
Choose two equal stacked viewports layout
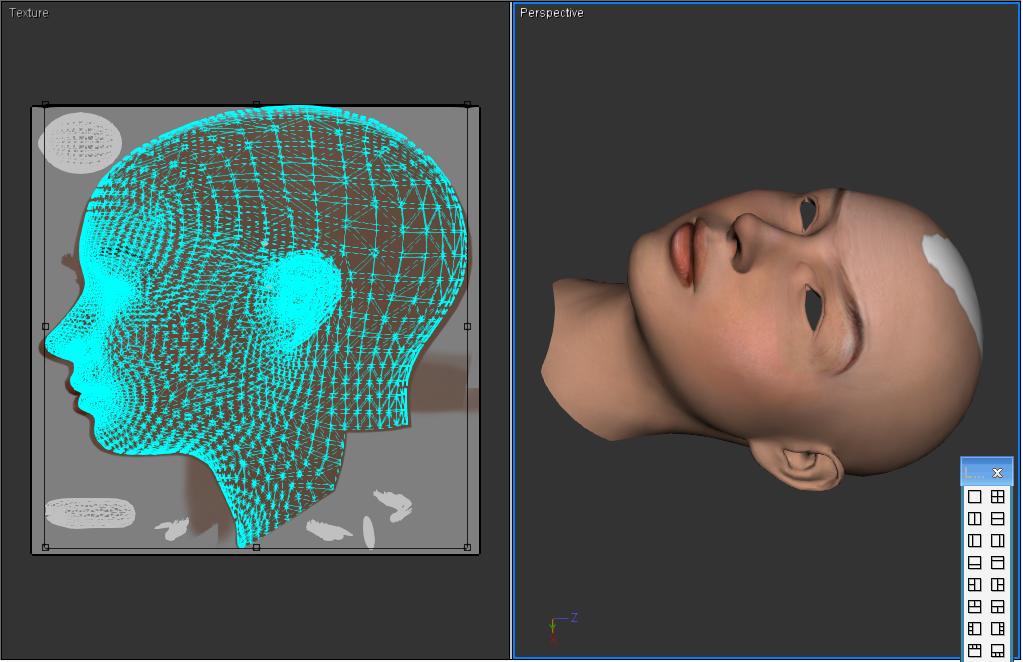[998, 518]
